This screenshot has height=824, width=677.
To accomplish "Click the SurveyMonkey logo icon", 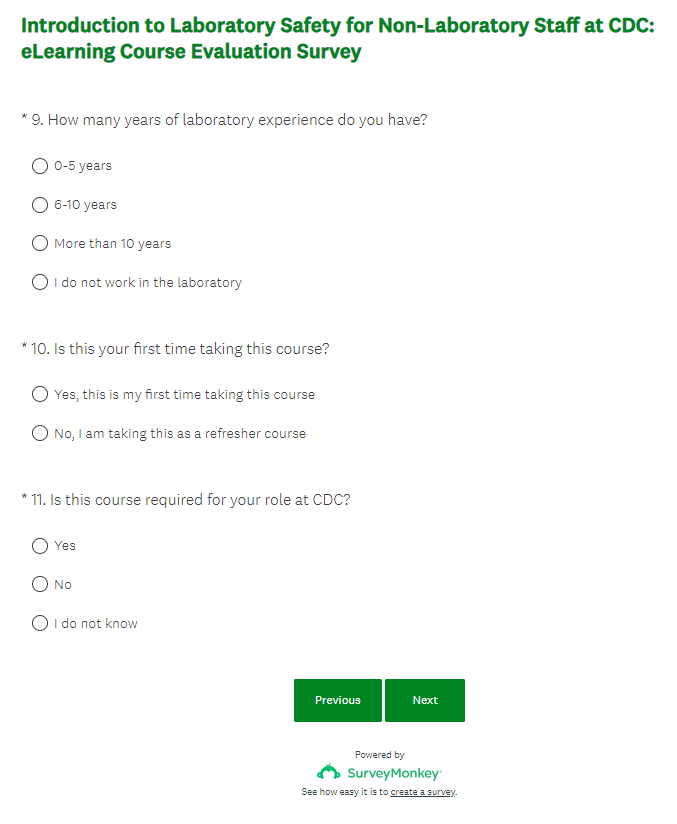I will 328,773.
